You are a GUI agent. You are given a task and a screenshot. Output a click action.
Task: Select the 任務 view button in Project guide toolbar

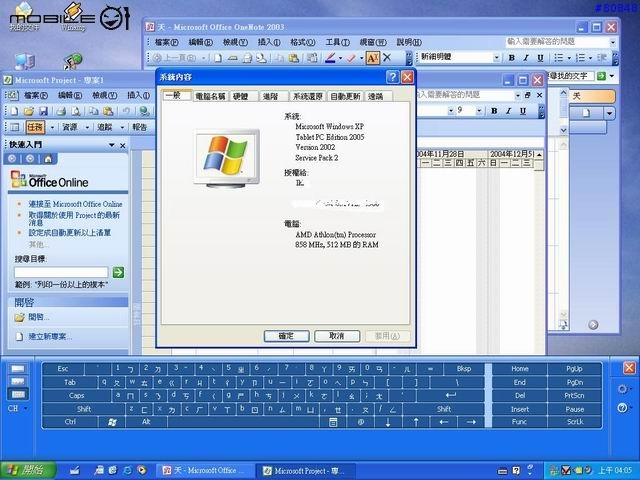point(35,127)
